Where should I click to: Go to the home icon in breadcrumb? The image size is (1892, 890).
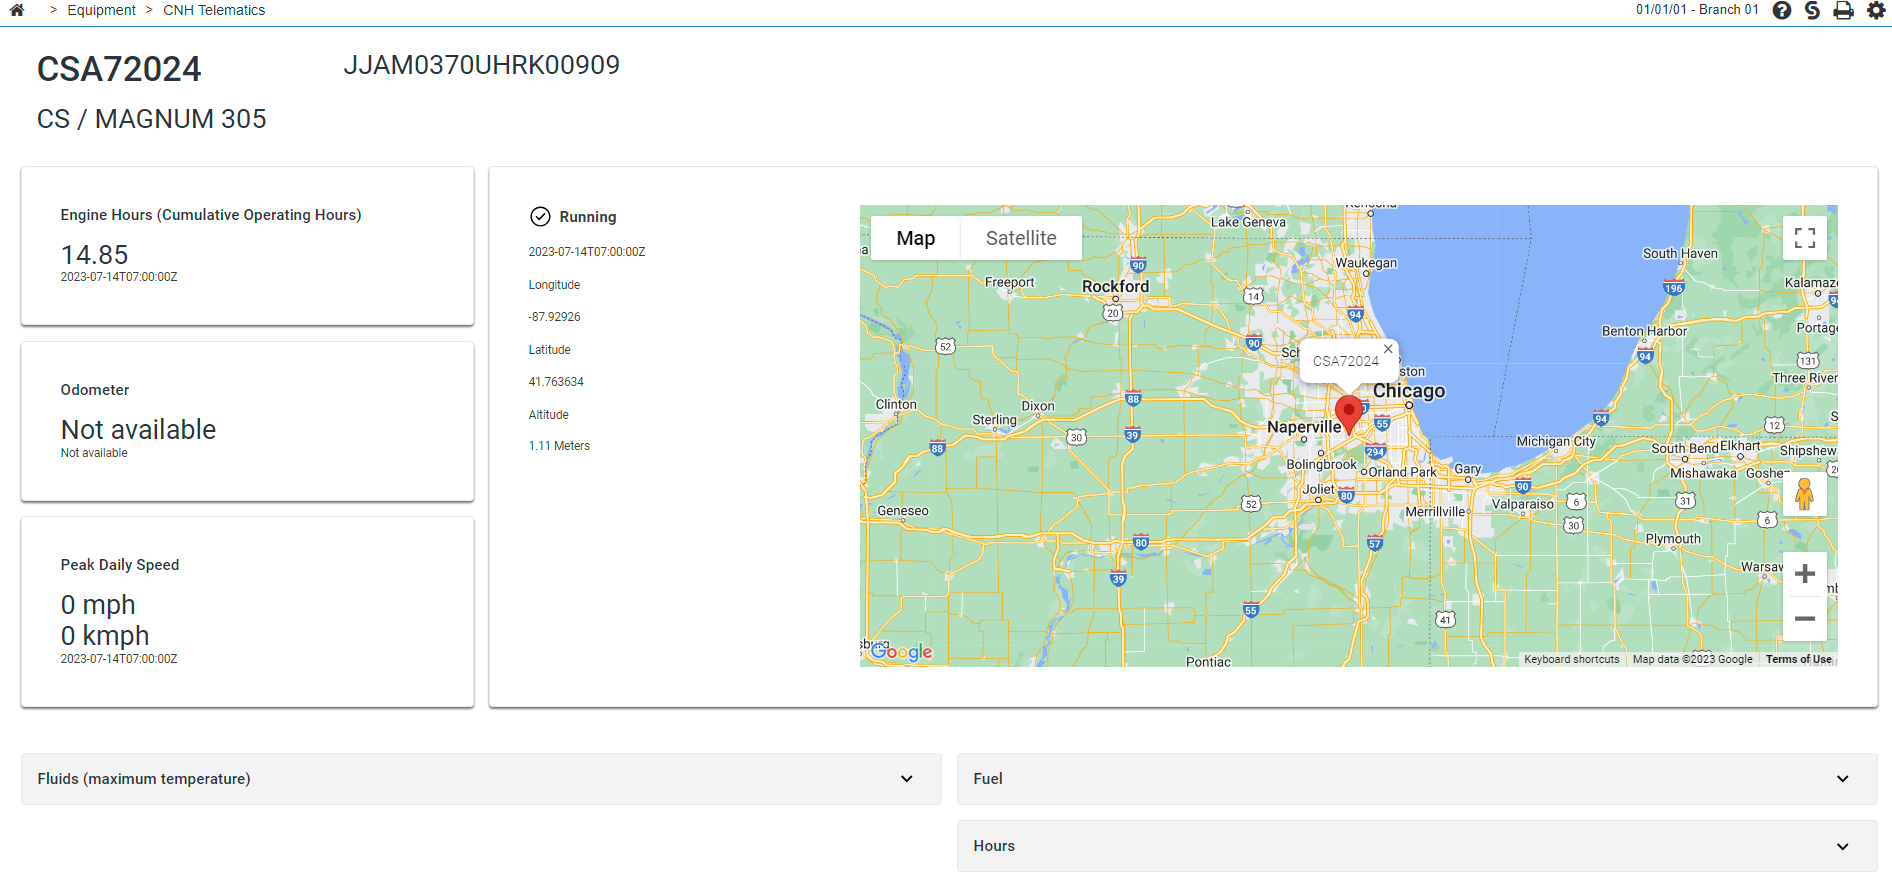click(x=17, y=10)
